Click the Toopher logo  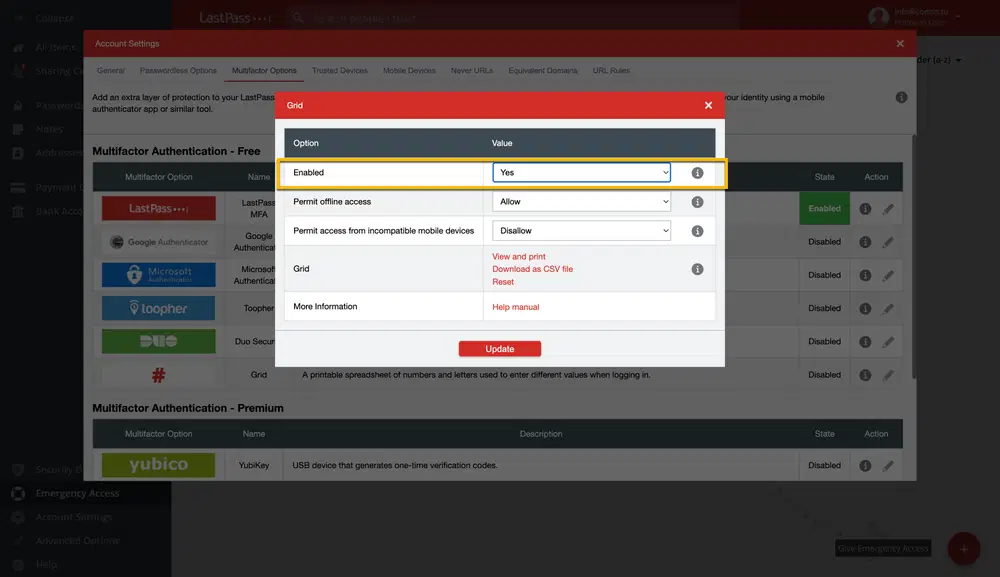pyautogui.click(x=159, y=308)
